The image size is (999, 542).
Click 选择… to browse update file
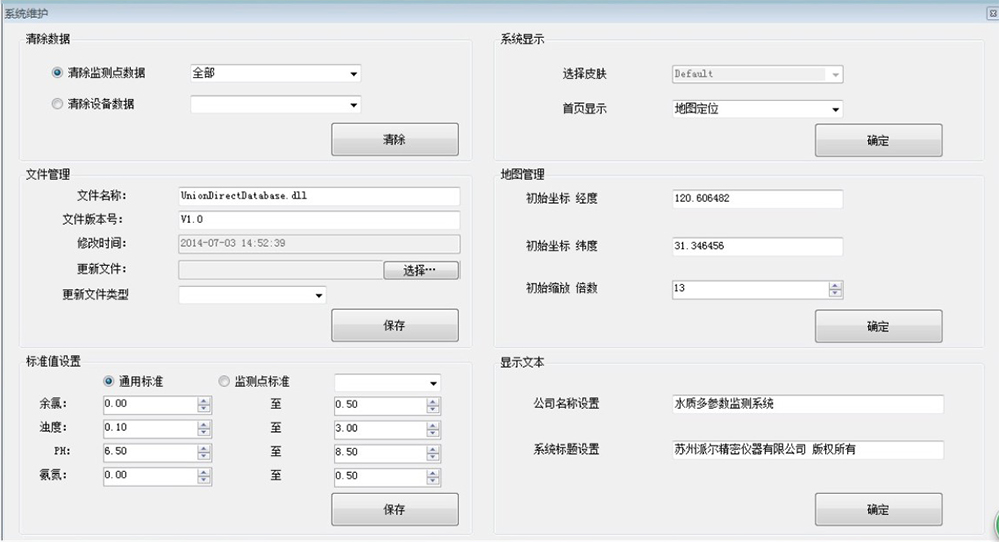click(x=421, y=270)
